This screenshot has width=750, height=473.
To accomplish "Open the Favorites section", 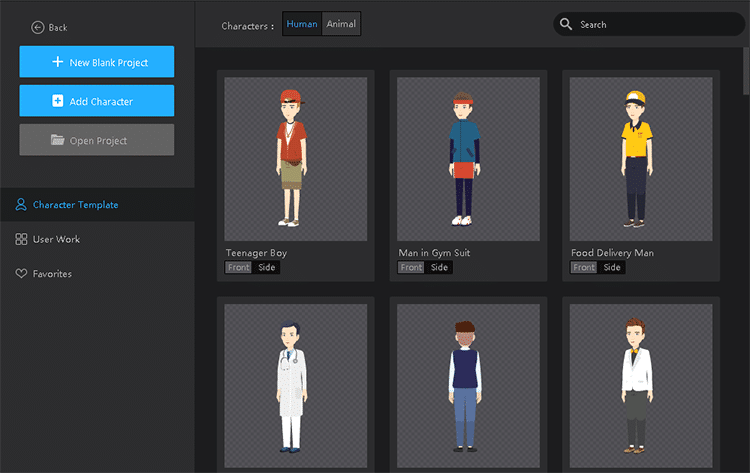I will [52, 274].
